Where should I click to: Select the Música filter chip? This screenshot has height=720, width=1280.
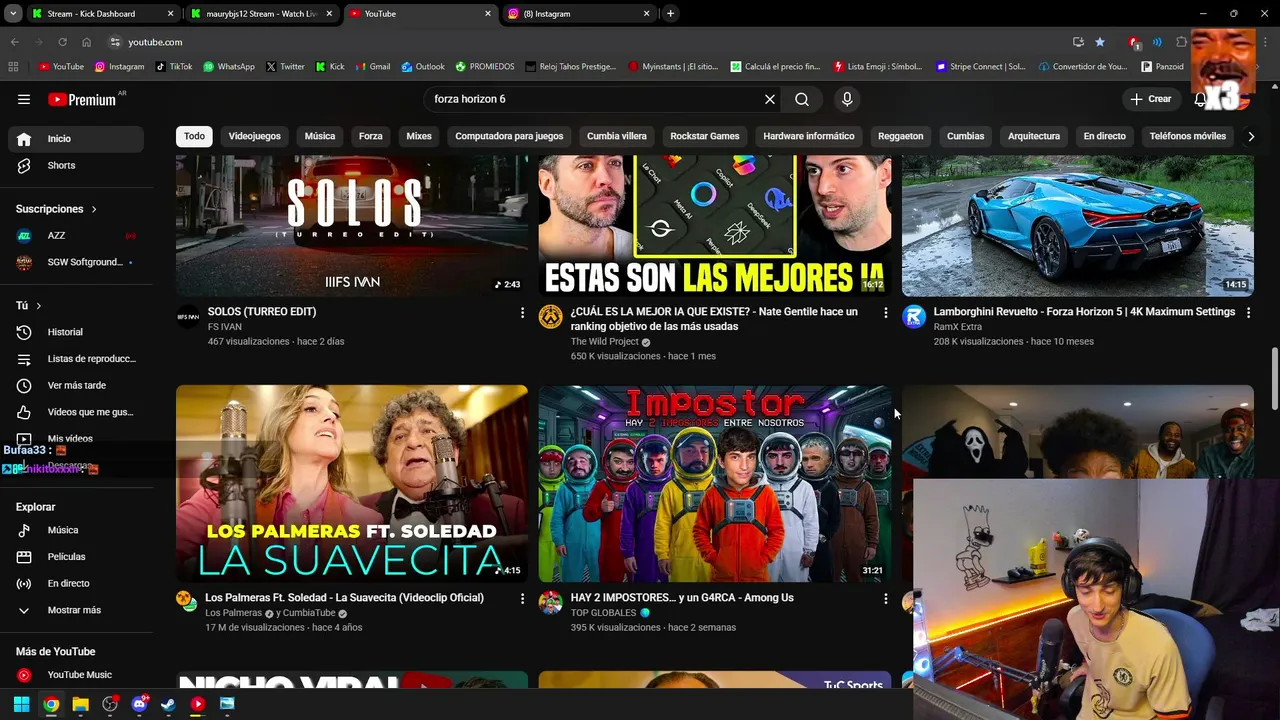320,136
